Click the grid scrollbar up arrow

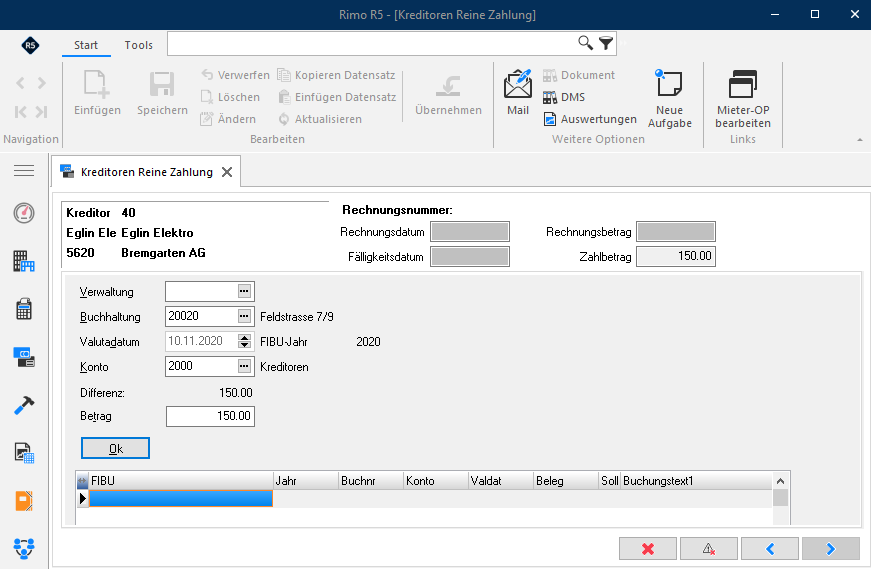780,481
